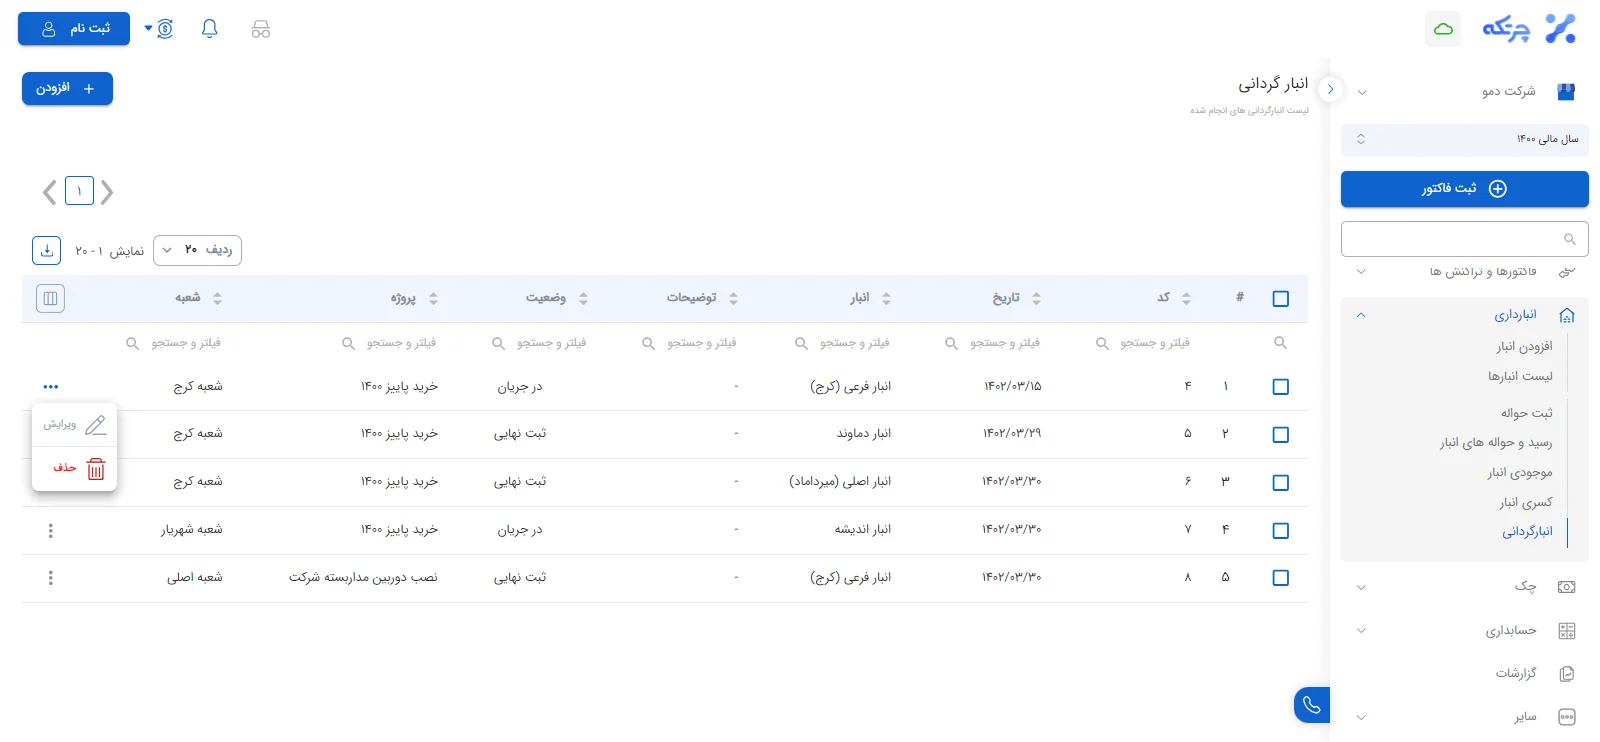Image resolution: width=1600 pixels, height=742 pixels.
Task: Expand the حسابداری sidebar section
Action: click(x=1464, y=631)
